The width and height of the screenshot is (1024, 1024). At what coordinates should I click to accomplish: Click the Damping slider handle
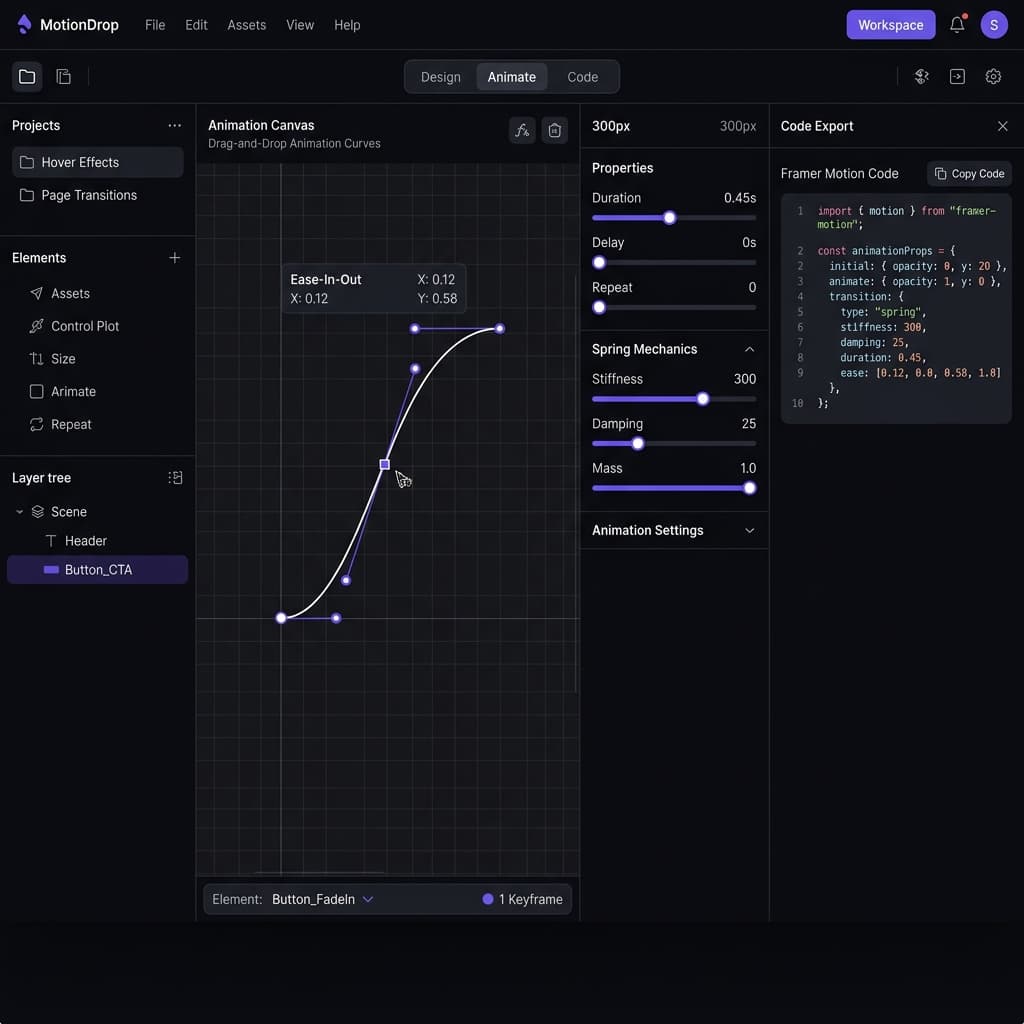point(638,444)
